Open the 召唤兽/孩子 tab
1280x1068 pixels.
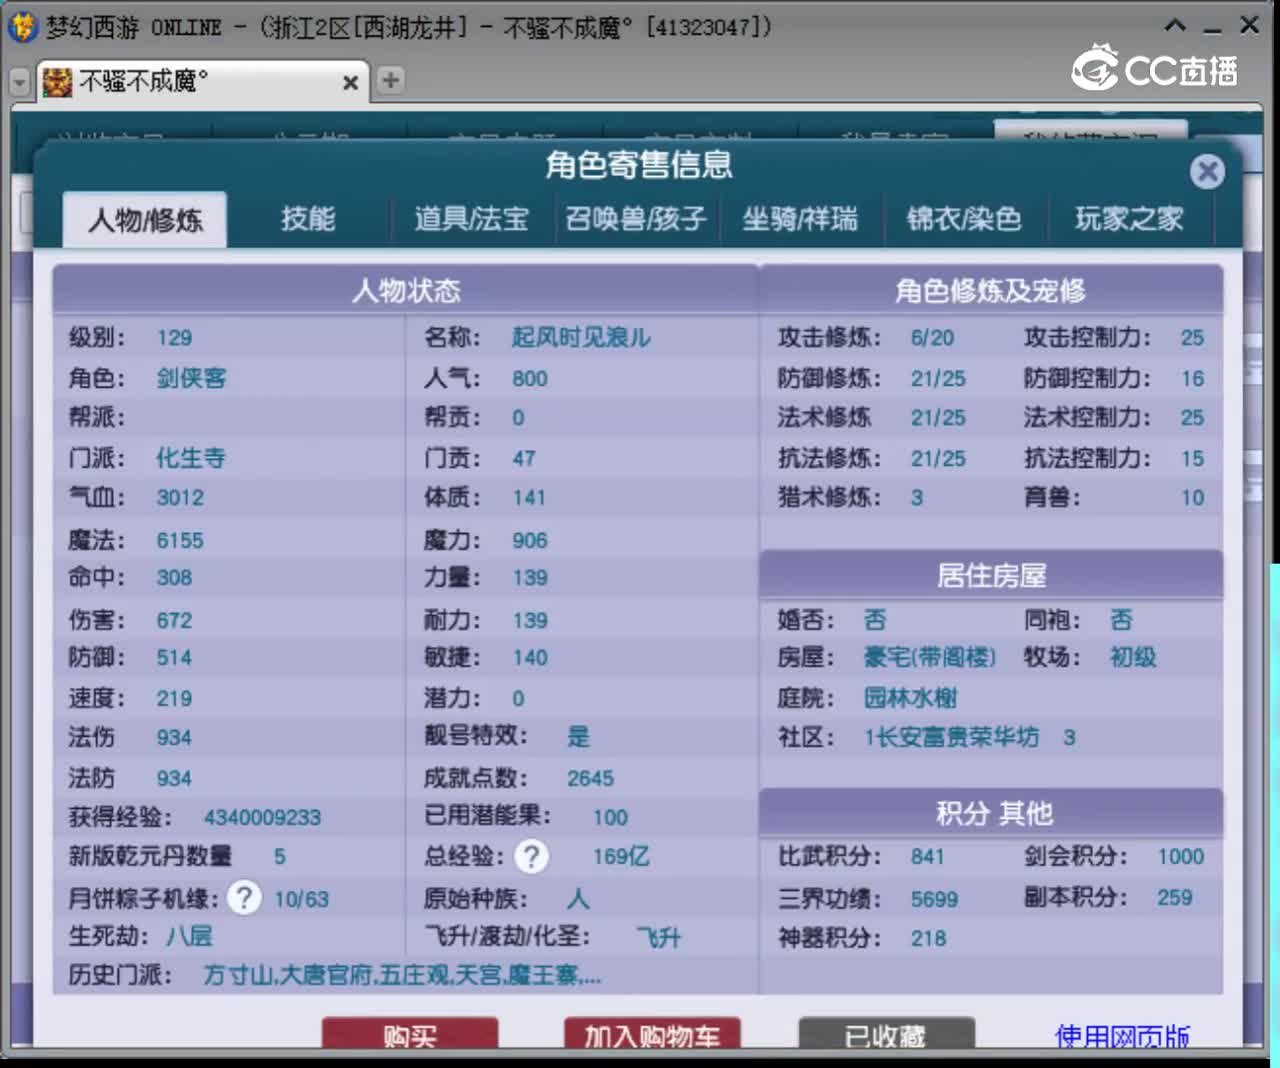pyautogui.click(x=636, y=219)
